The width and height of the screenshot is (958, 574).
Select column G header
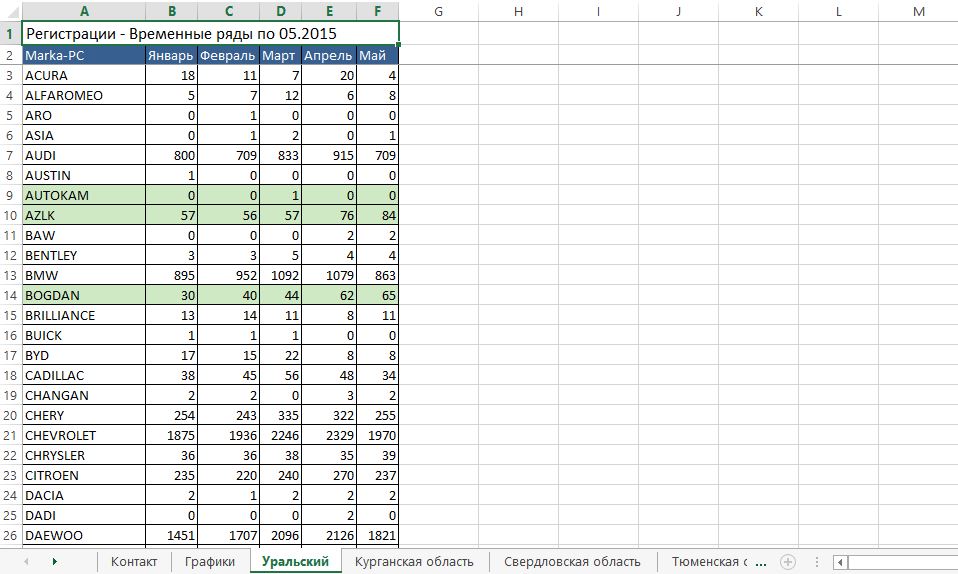click(439, 11)
